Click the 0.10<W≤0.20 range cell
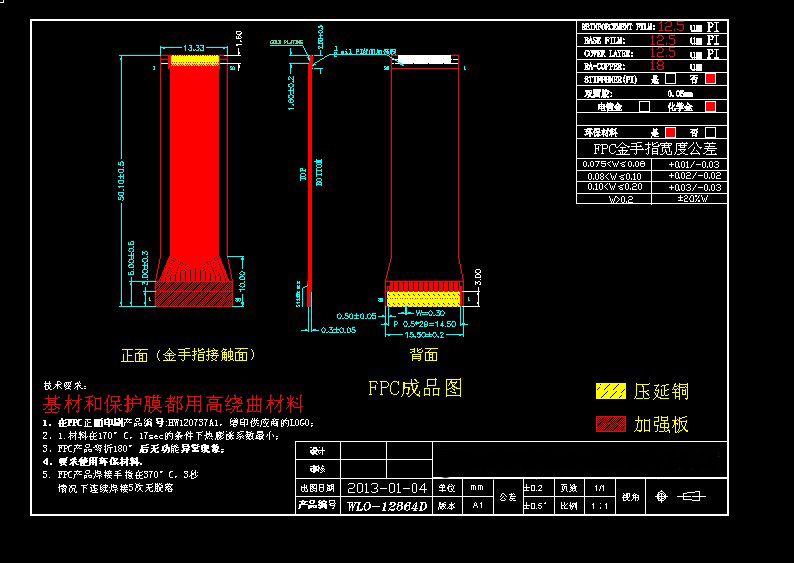 [x=615, y=187]
